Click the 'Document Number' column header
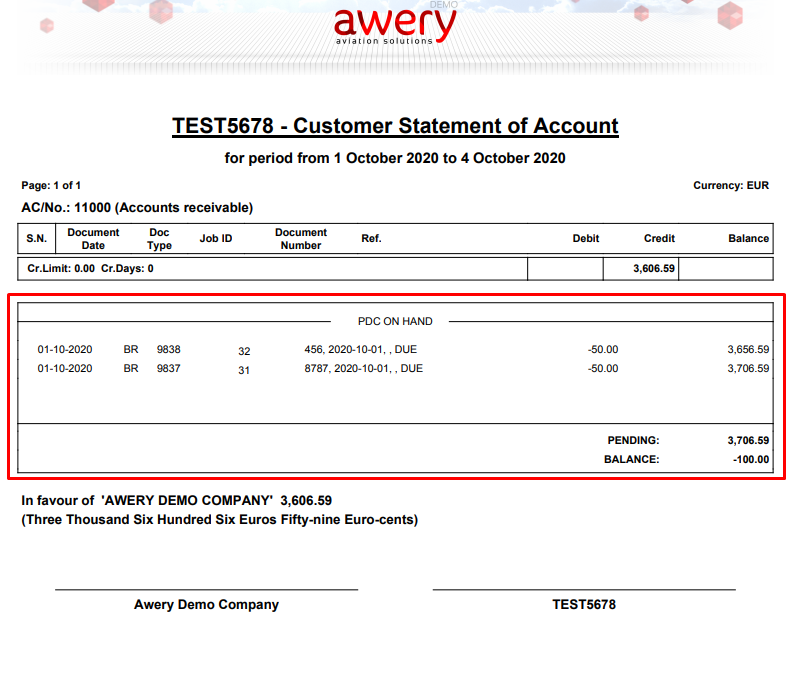This screenshot has width=789, height=686. 300,239
